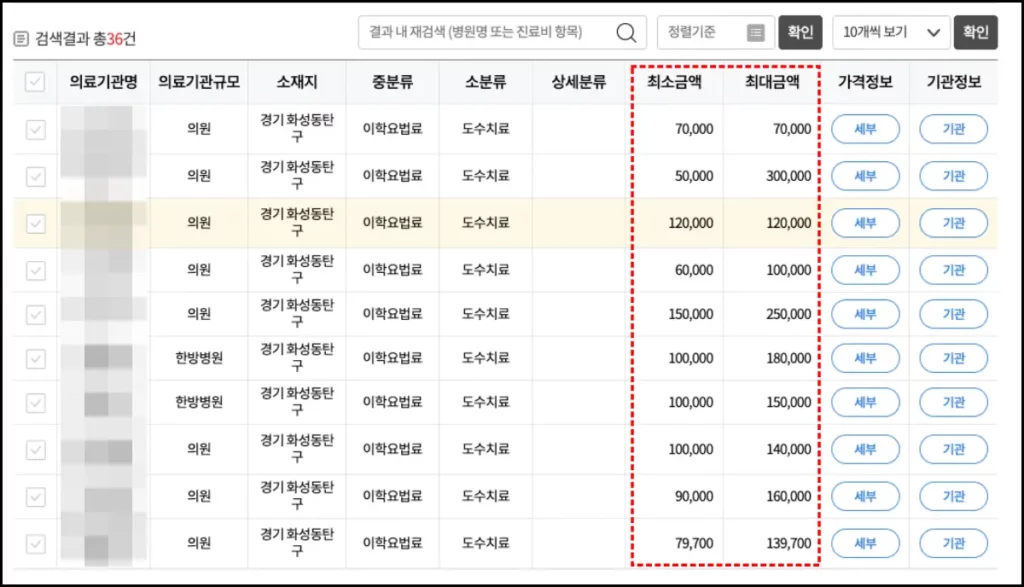Screen dimensions: 1024x587
Task: Click the 최소금액 column header
Action: (675, 82)
